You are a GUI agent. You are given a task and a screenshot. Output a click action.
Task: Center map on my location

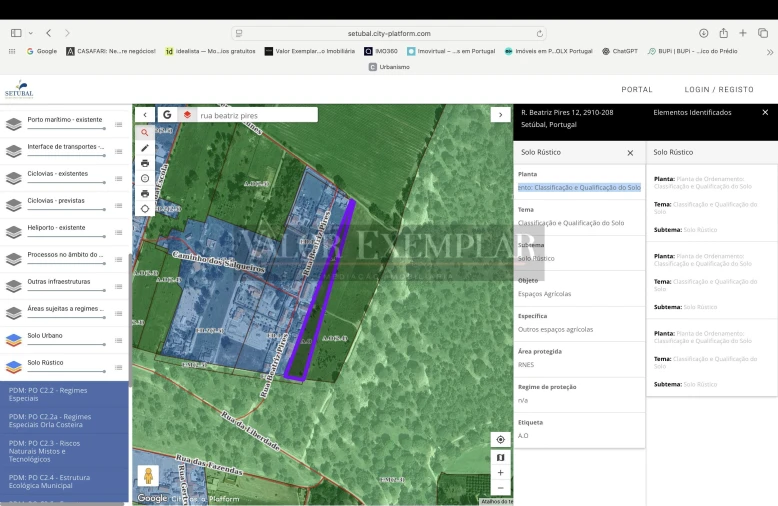coord(500,440)
